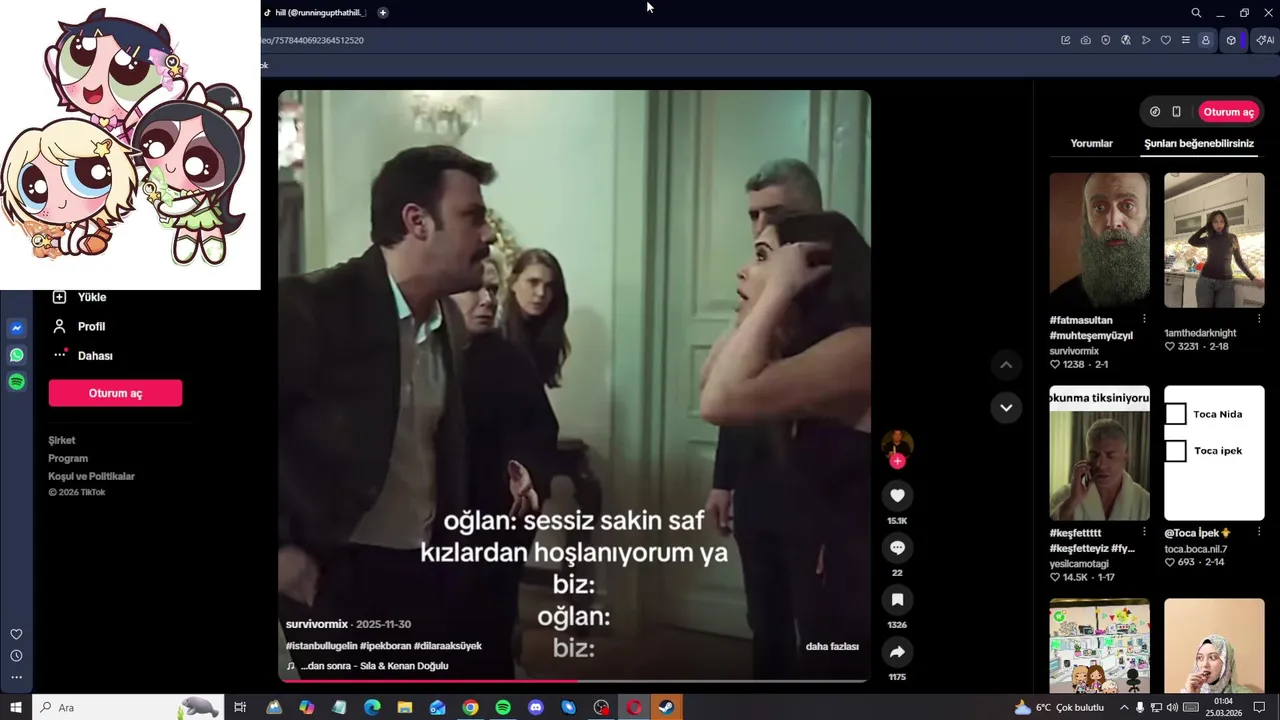Screen dimensions: 1280x720
Task: Open the Şirket footer link
Action: point(62,440)
